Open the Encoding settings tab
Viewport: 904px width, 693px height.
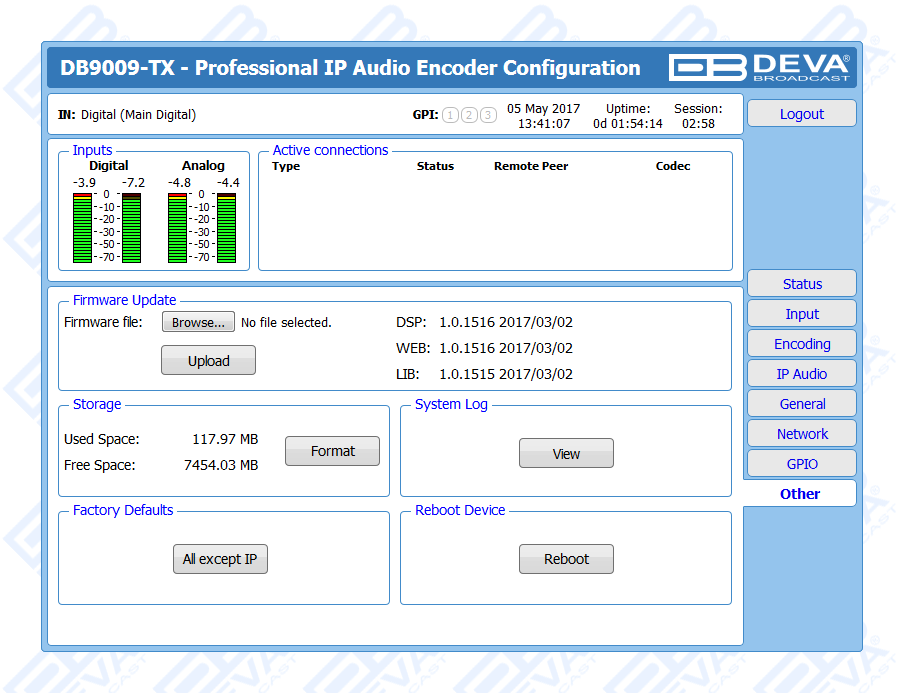click(801, 344)
